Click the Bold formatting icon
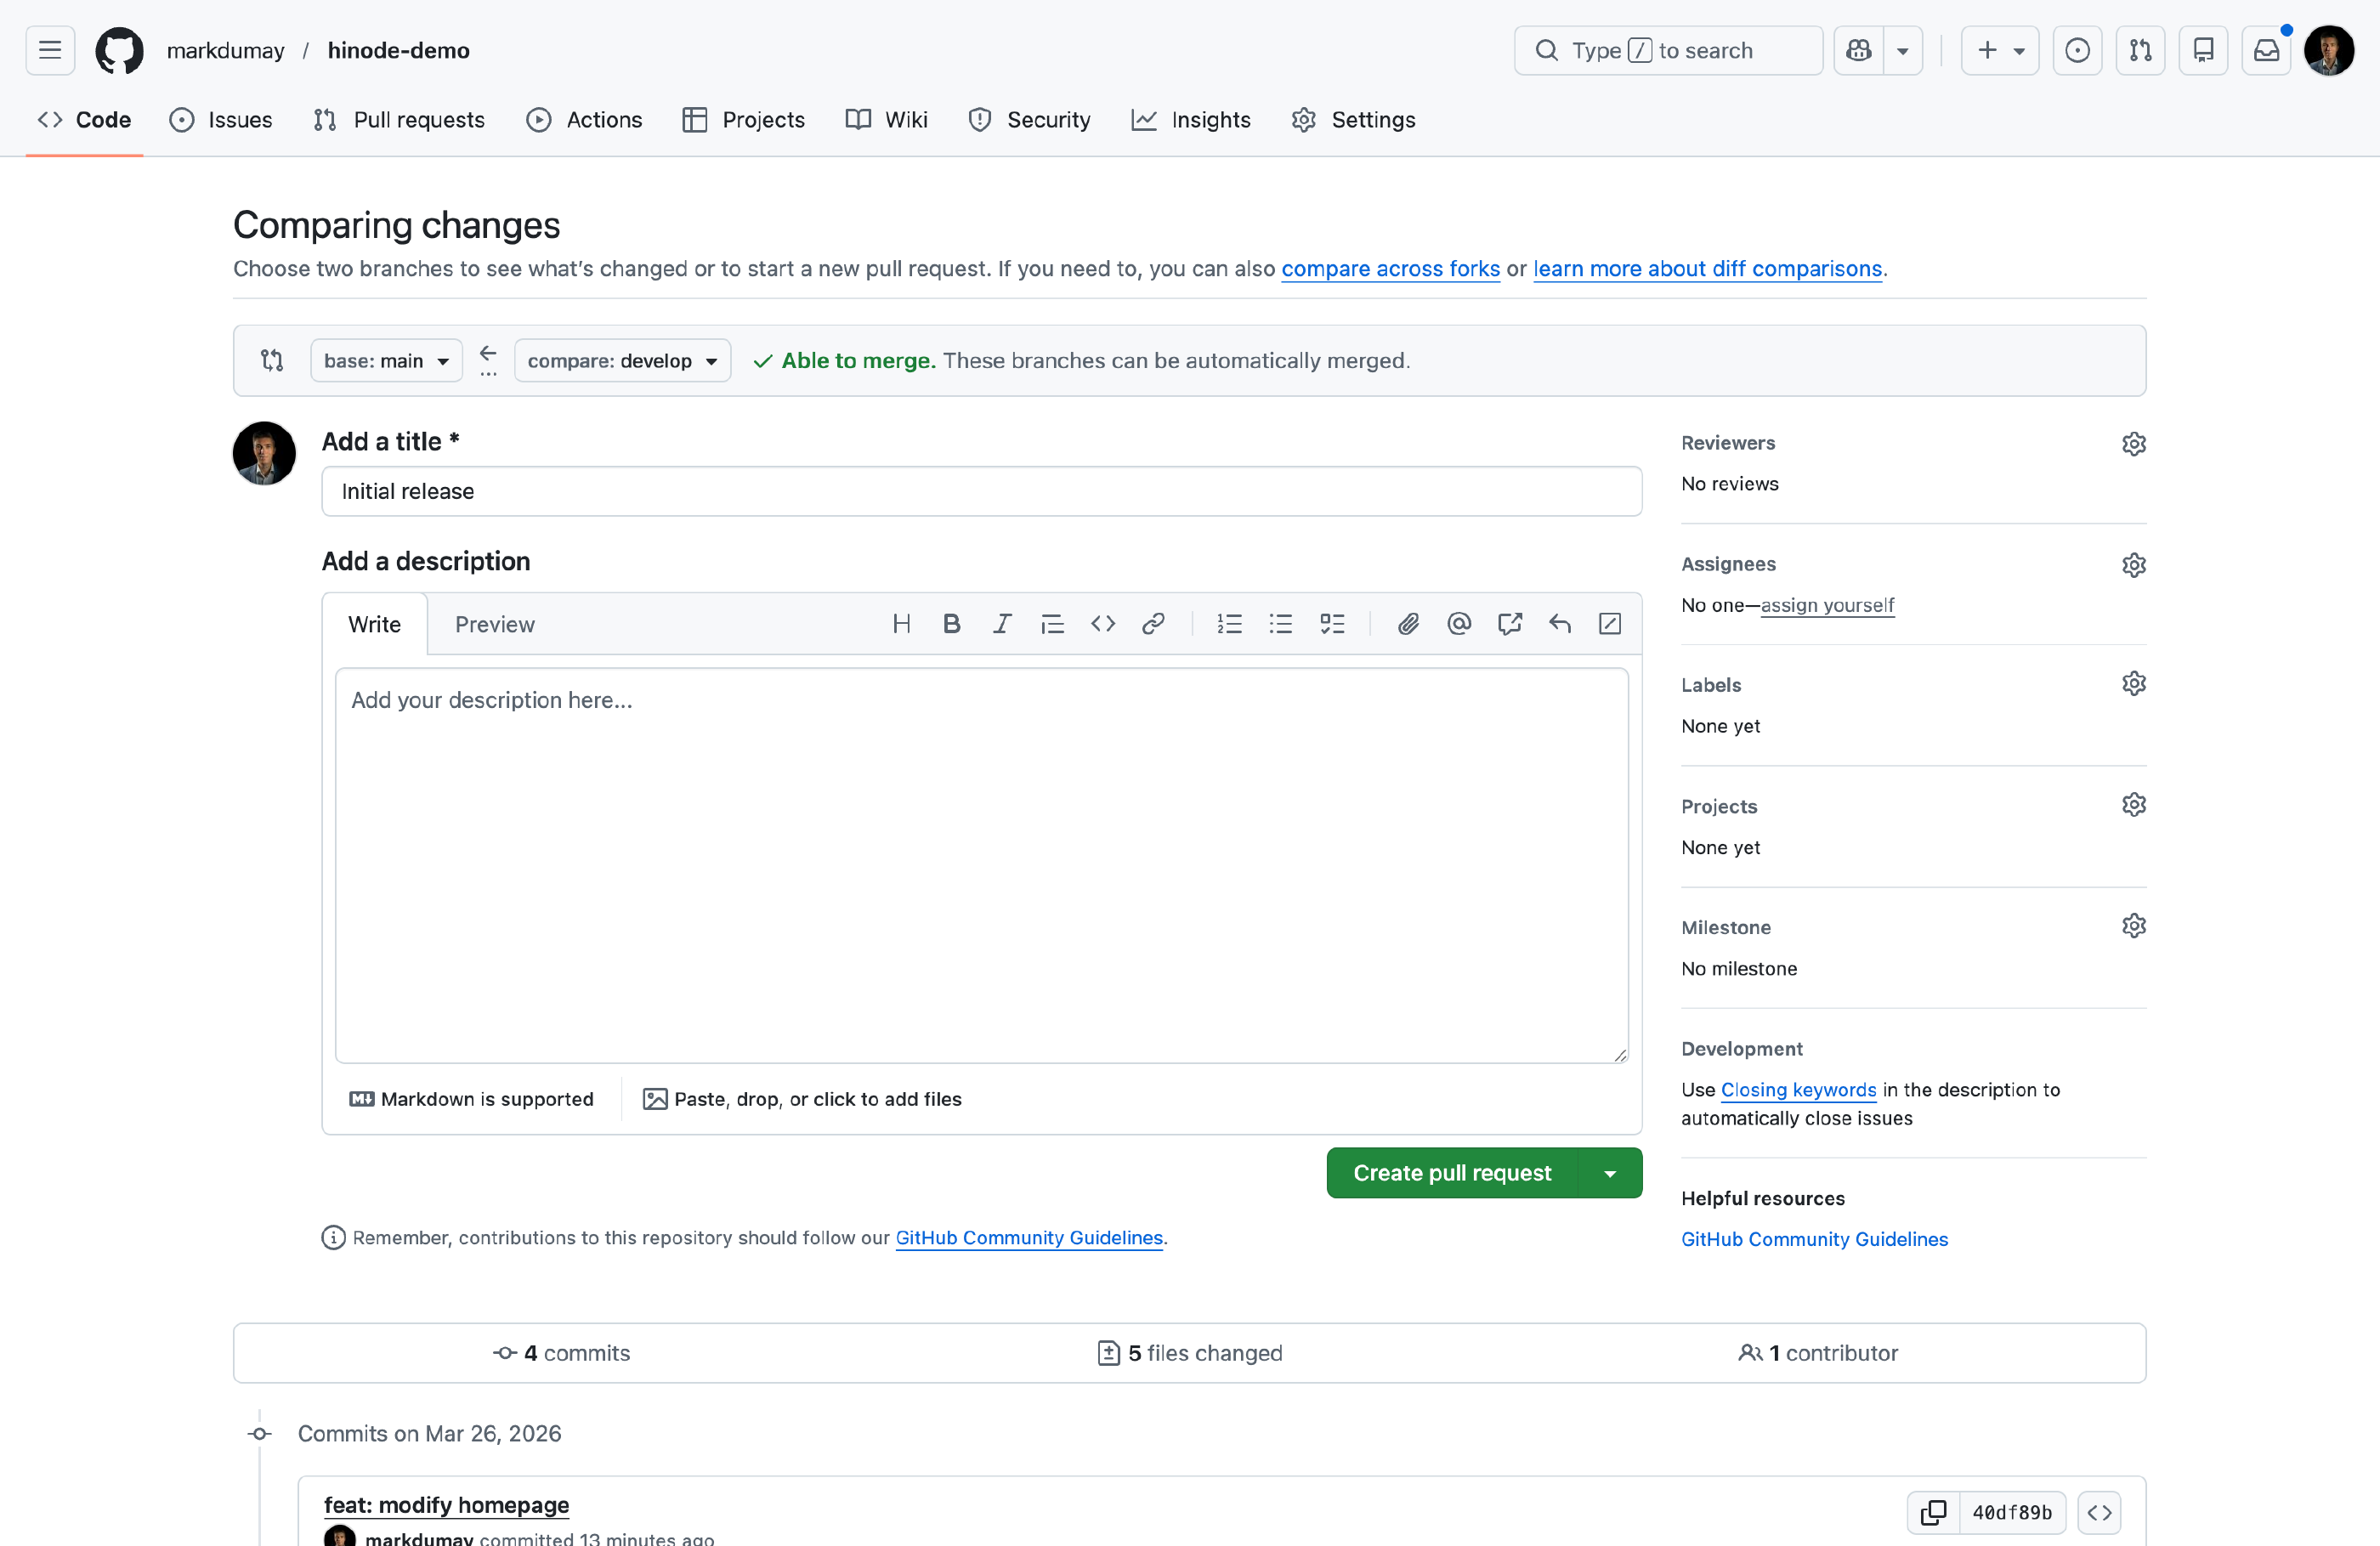 point(951,624)
